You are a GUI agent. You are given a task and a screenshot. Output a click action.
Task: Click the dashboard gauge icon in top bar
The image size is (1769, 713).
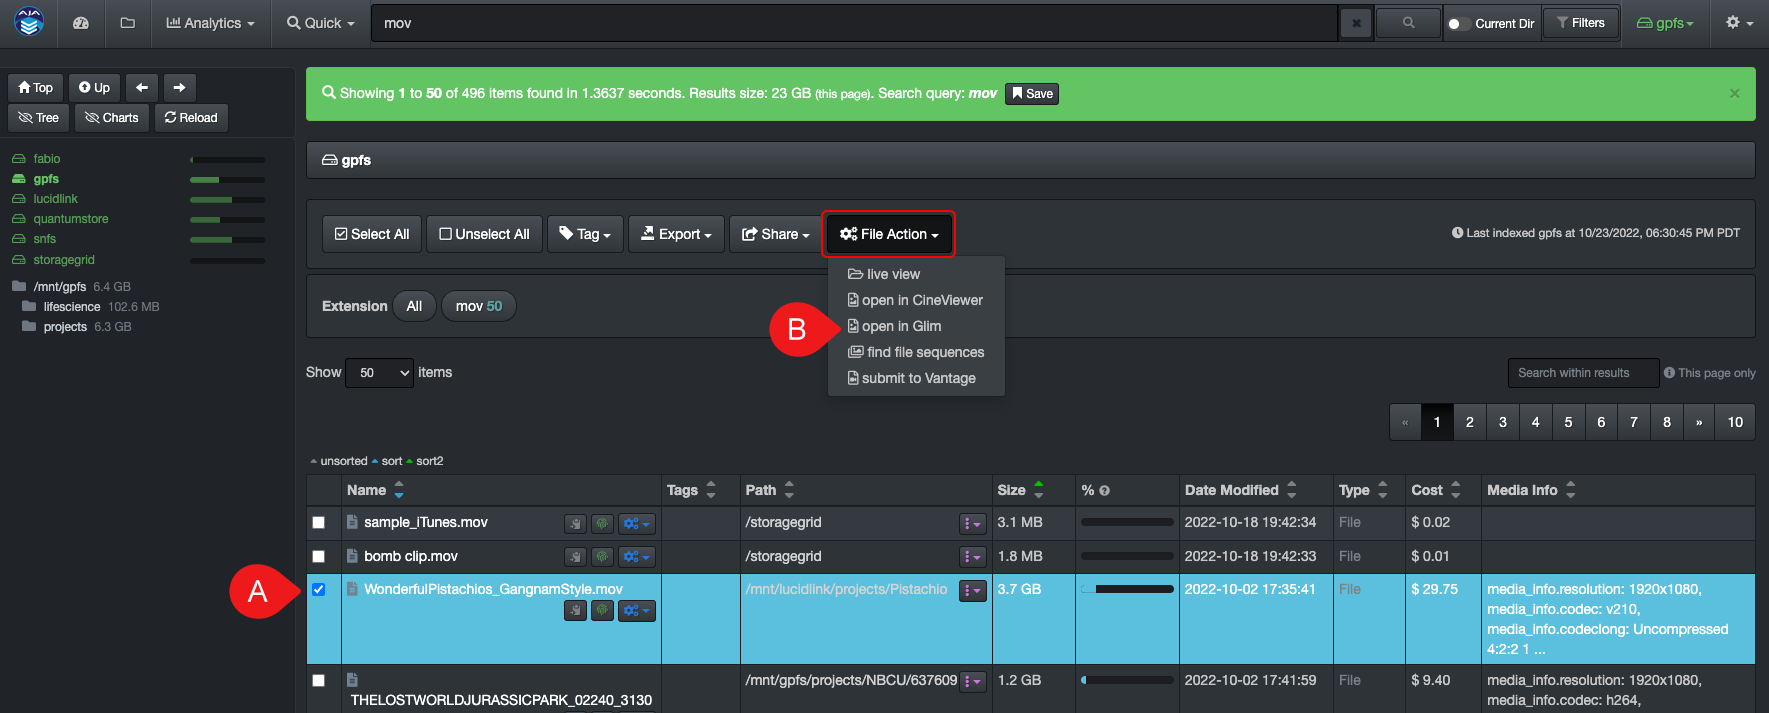(x=81, y=23)
